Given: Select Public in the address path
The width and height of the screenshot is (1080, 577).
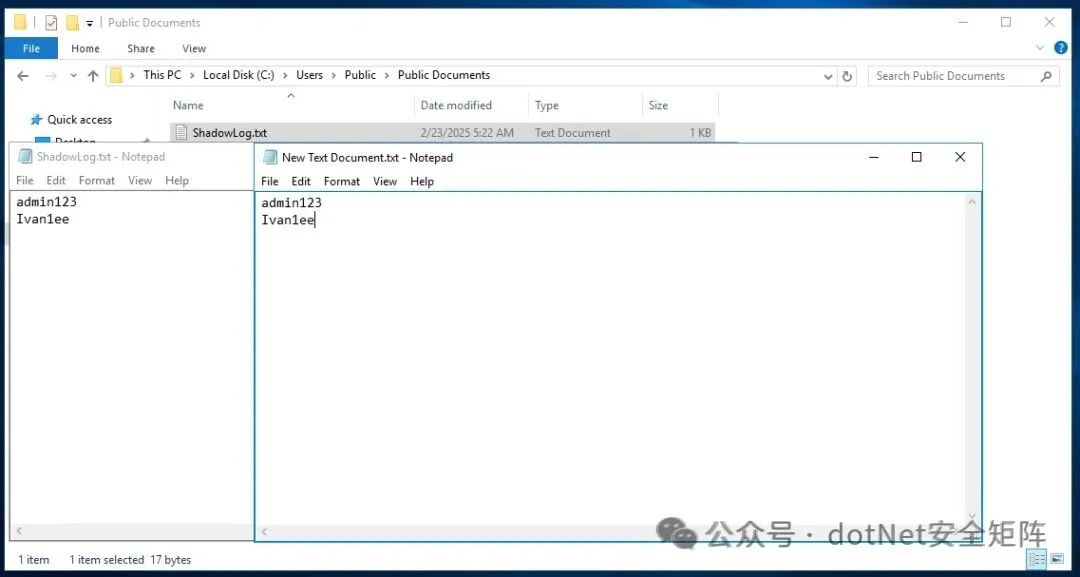Looking at the screenshot, I should [360, 75].
